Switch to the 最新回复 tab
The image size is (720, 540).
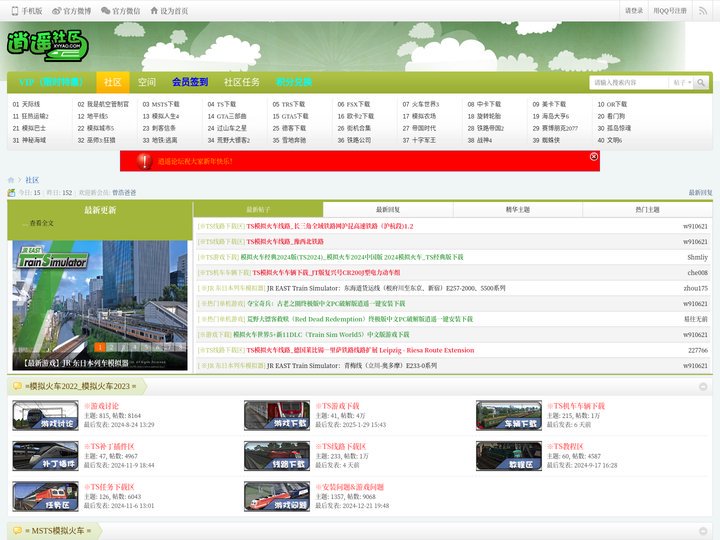click(x=388, y=209)
